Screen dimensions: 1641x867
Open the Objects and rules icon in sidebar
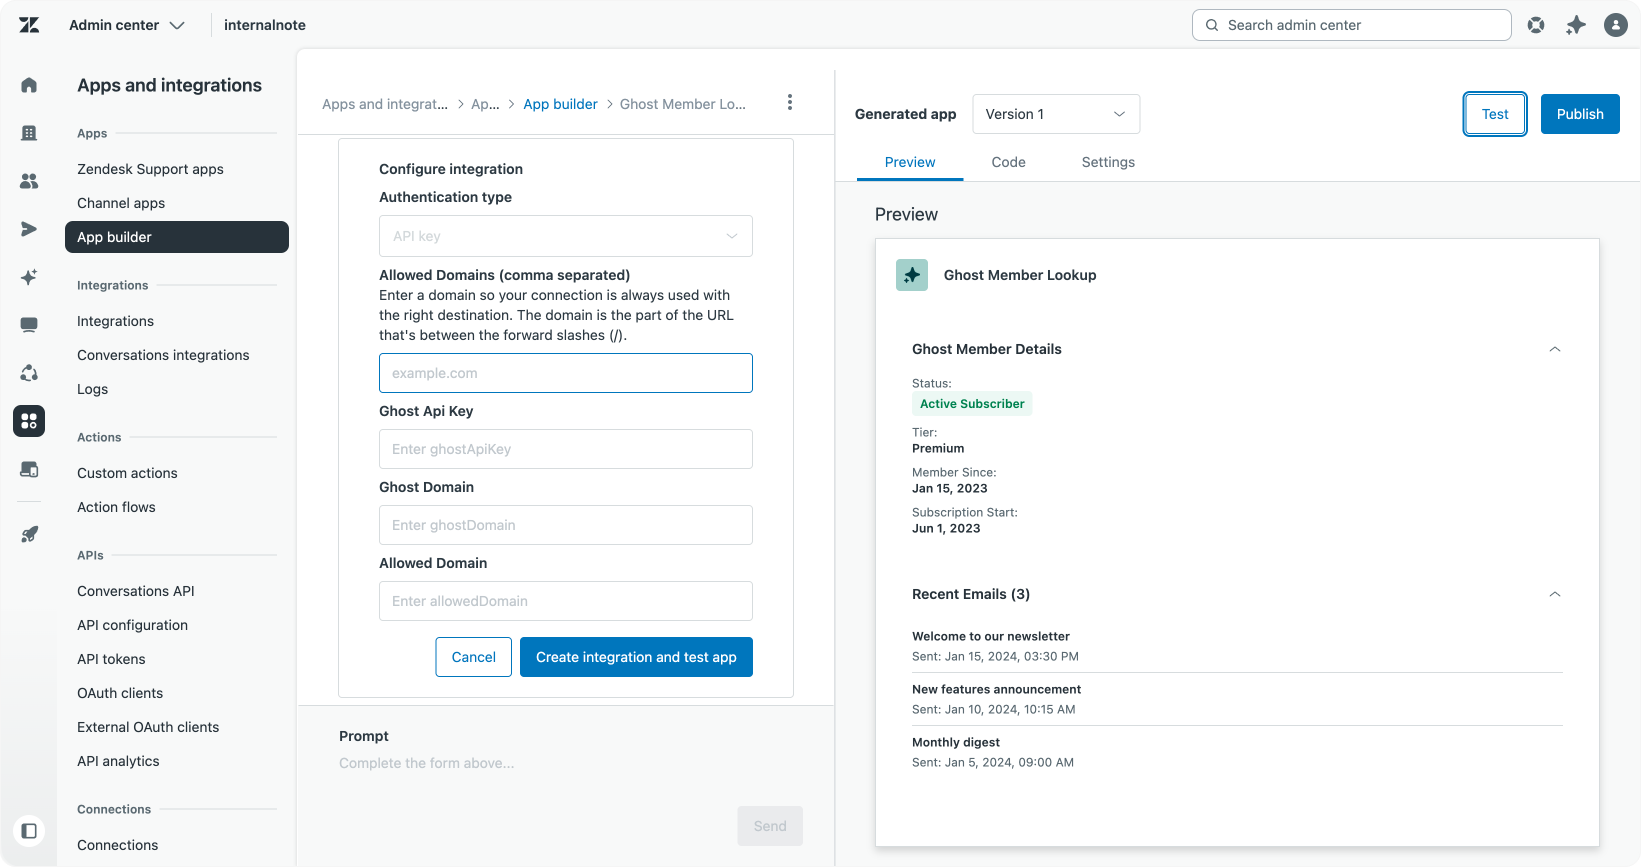coord(29,373)
